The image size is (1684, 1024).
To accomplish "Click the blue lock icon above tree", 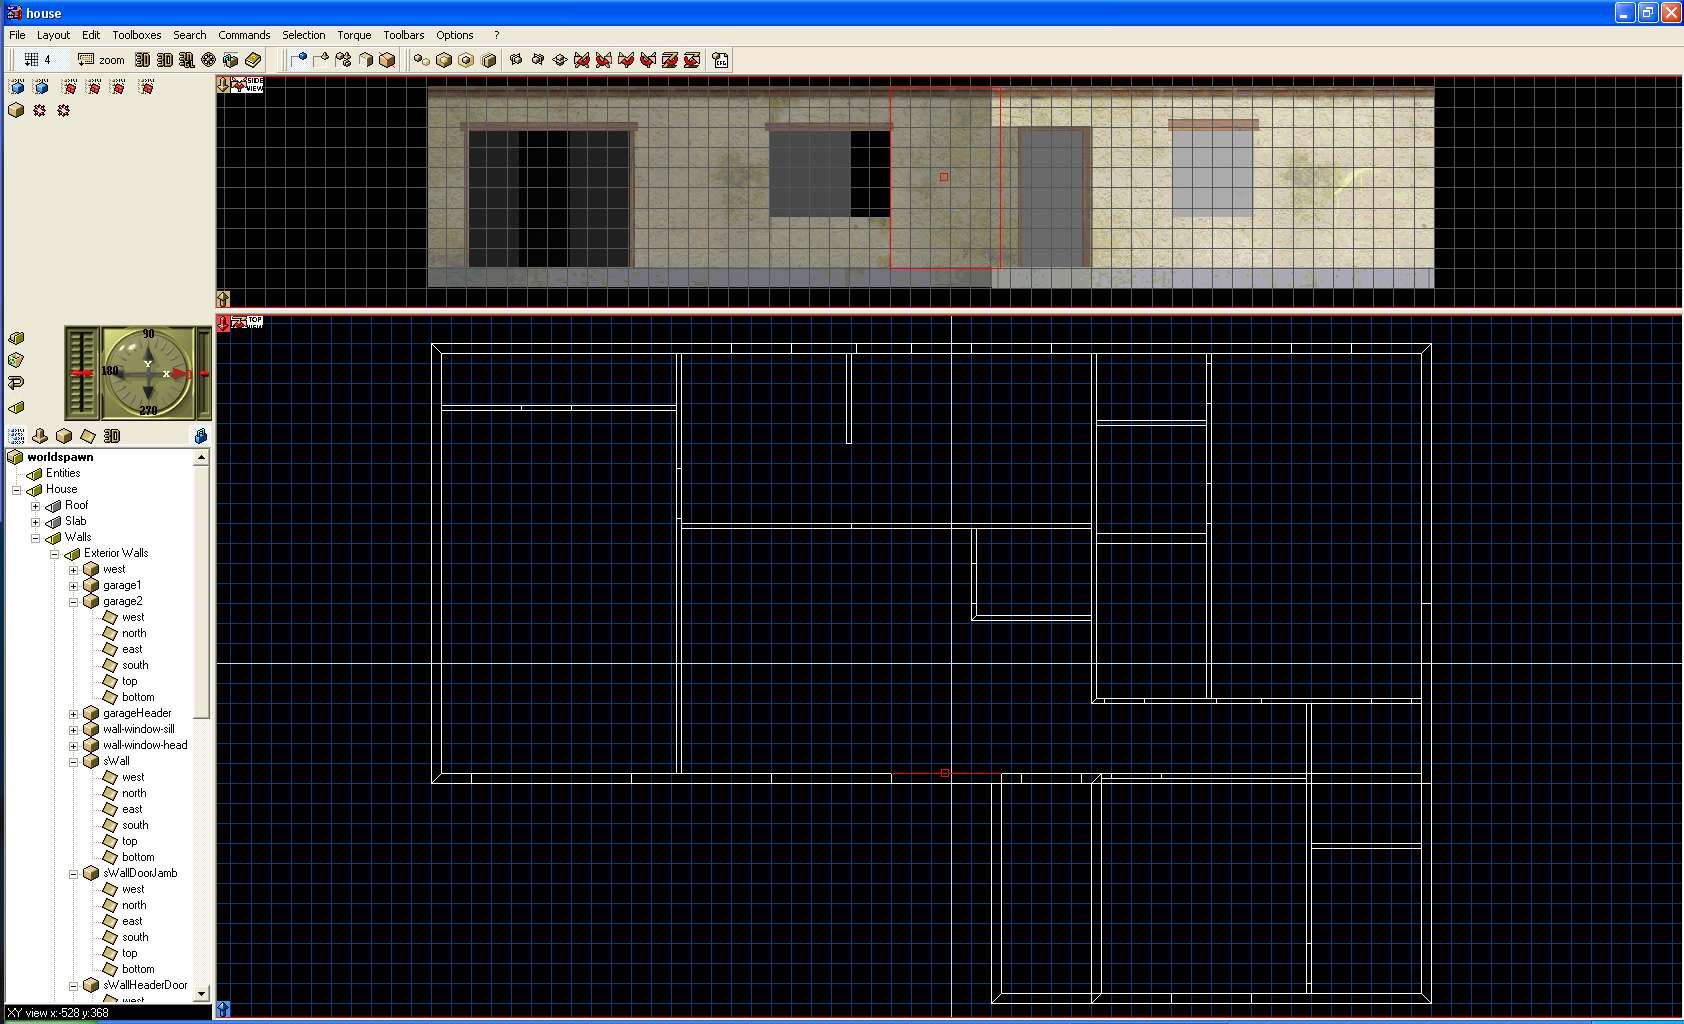I will click(201, 436).
